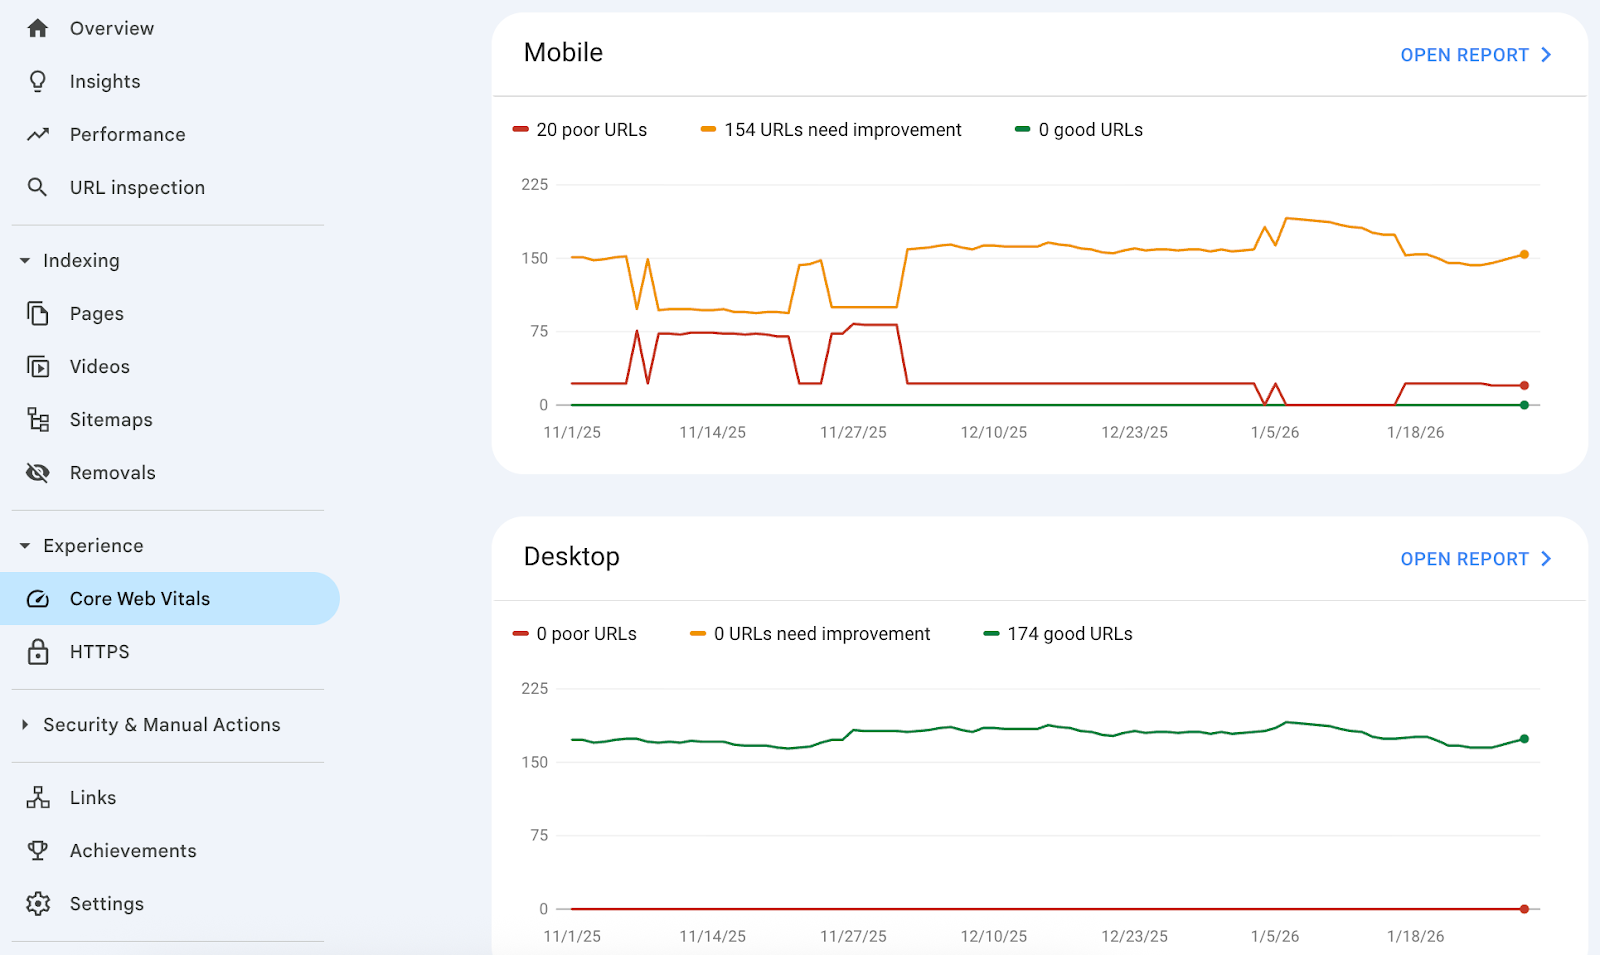1600x955 pixels.
Task: Switch to the Pages section
Action: point(96,313)
